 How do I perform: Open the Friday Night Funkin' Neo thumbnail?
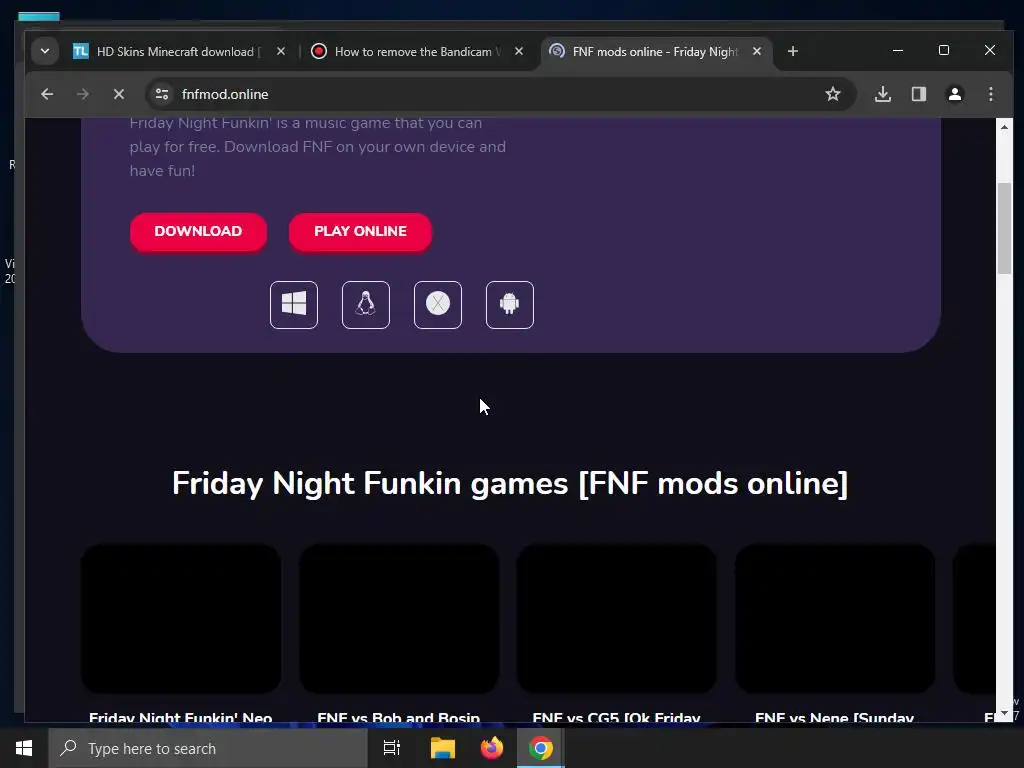click(181, 618)
